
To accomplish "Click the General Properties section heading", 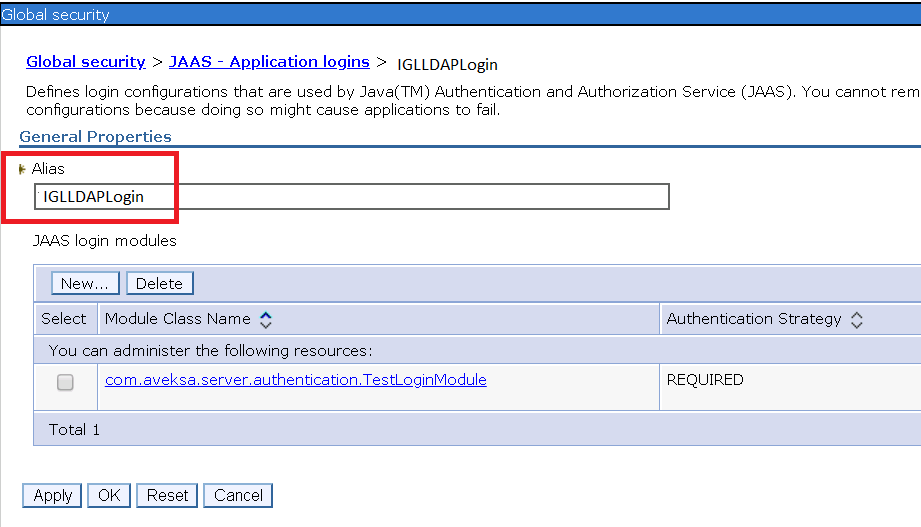I will pos(96,137).
